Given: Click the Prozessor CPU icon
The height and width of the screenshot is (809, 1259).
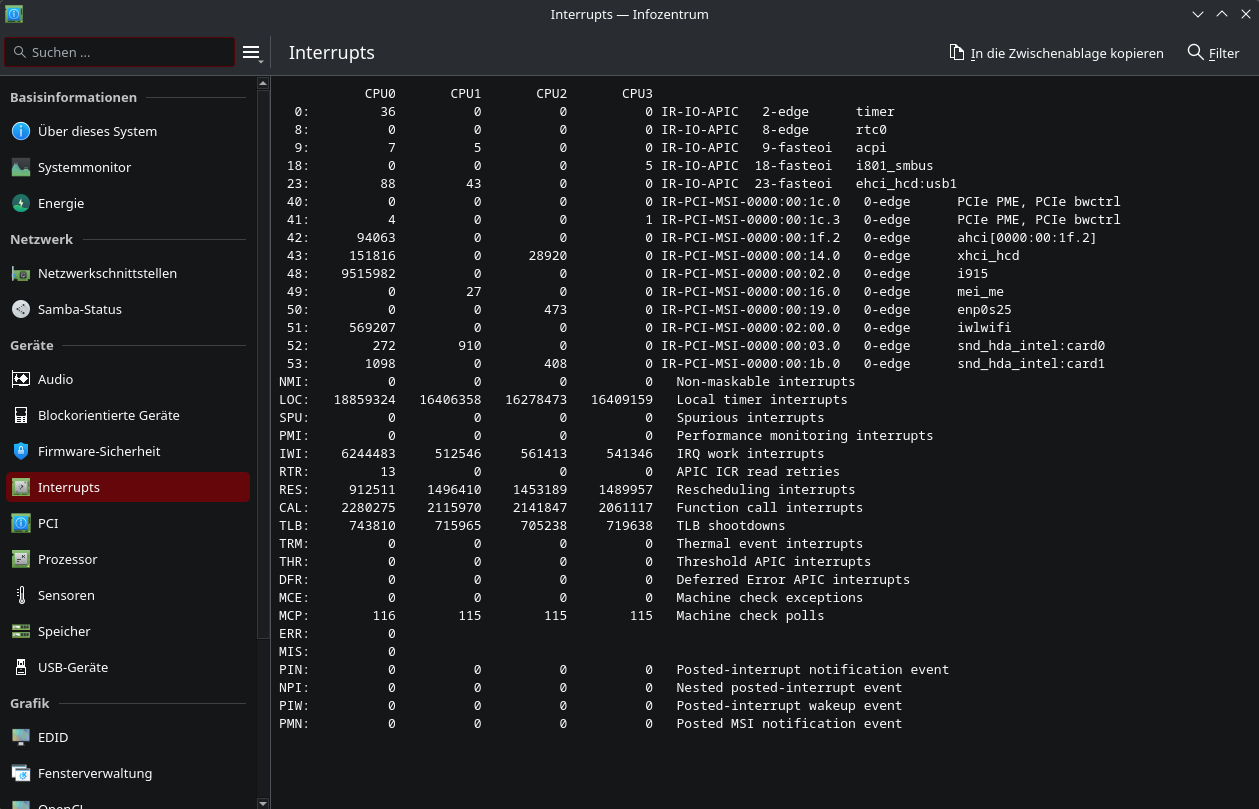Looking at the screenshot, I should (21, 559).
